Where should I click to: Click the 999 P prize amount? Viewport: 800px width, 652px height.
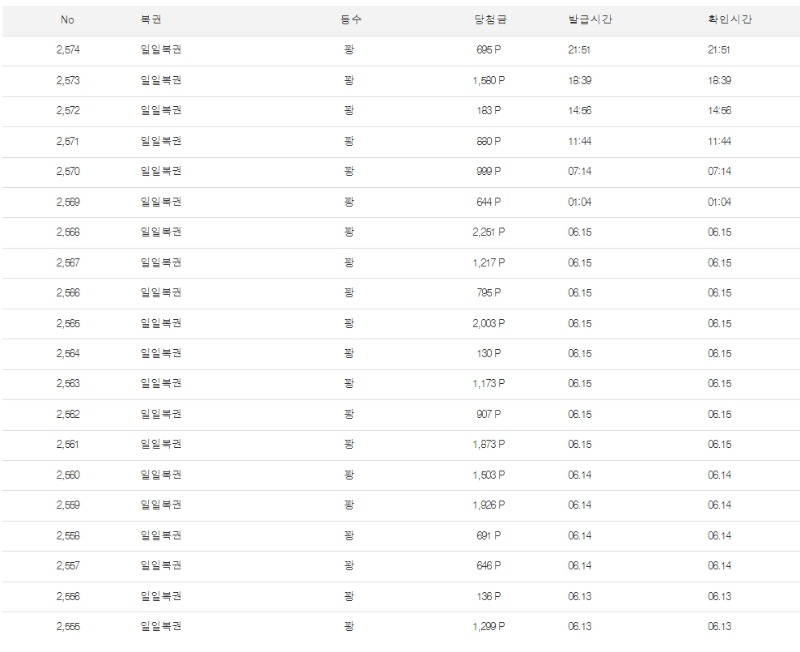489,171
